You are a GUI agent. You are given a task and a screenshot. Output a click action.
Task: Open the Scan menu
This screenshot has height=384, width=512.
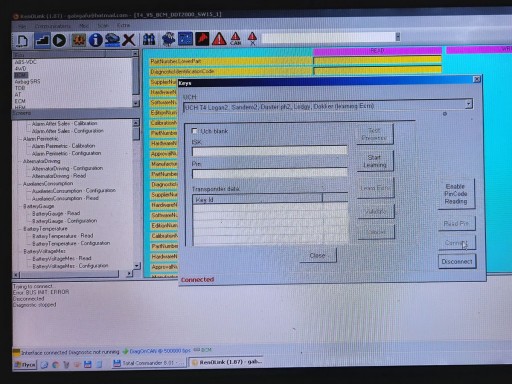point(103,25)
